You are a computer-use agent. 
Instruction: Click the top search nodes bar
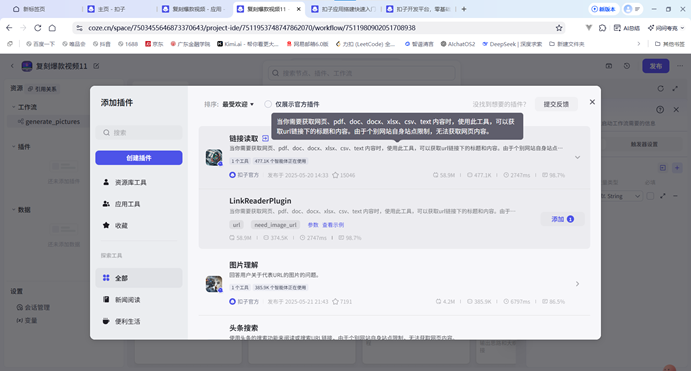coord(361,73)
